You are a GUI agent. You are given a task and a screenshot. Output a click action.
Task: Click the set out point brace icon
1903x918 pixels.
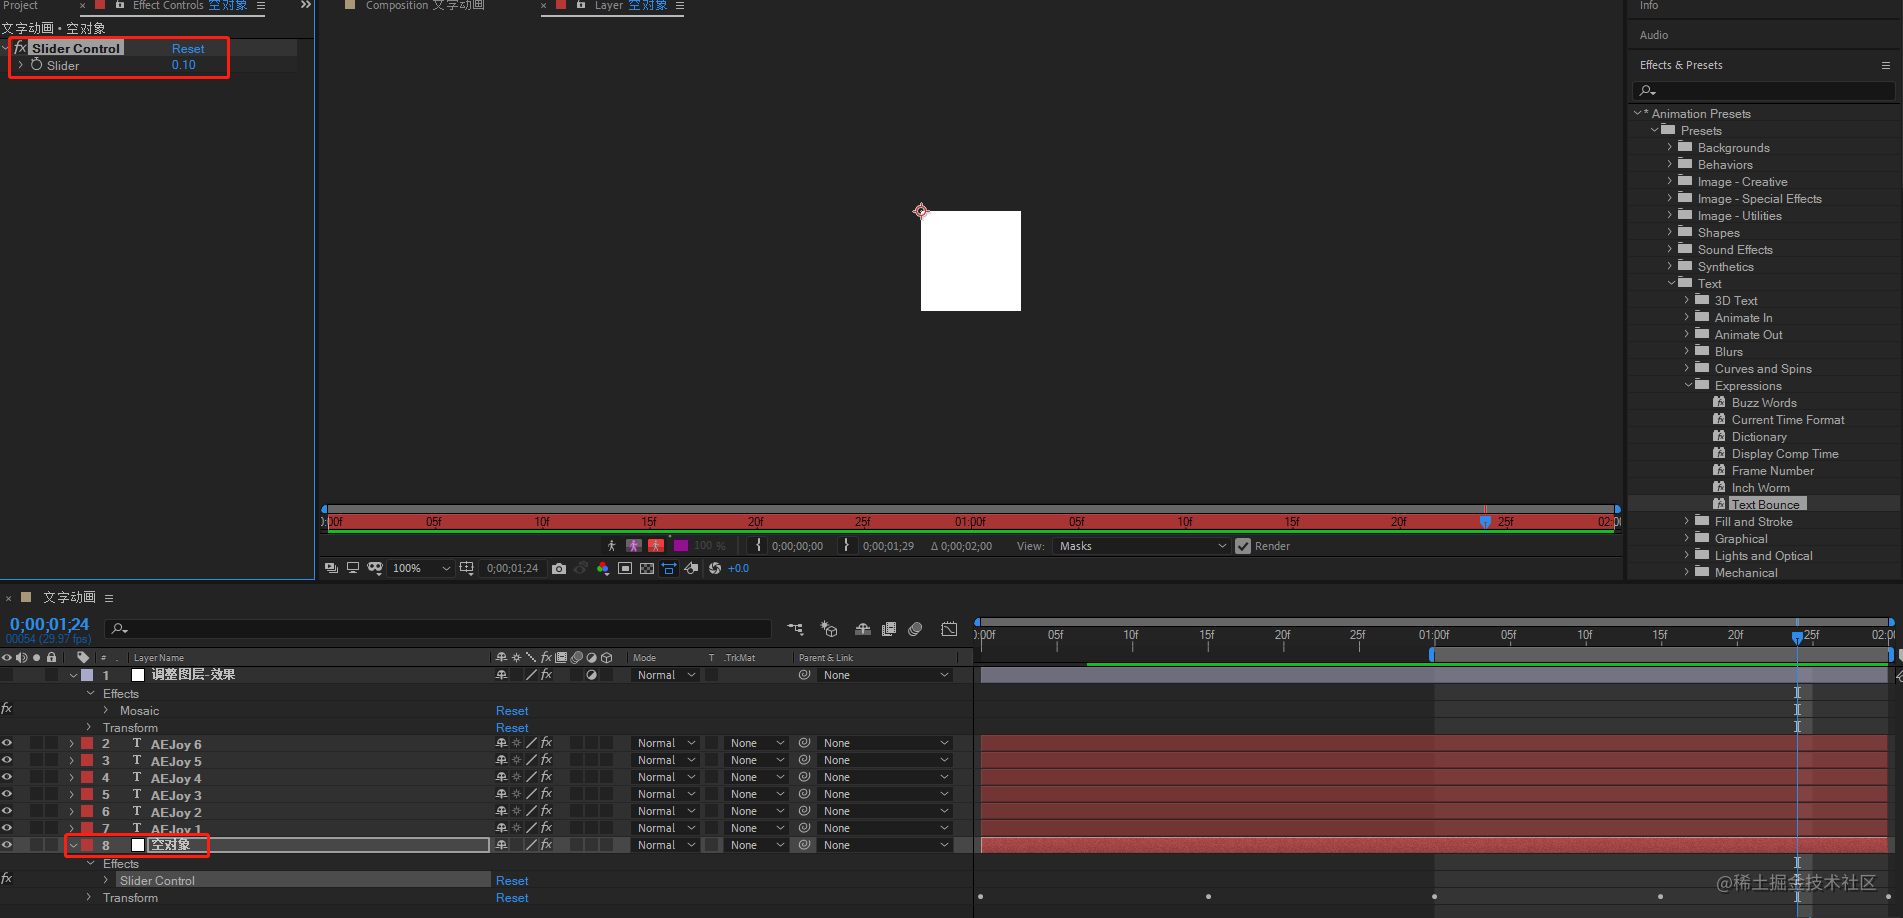[x=847, y=545]
